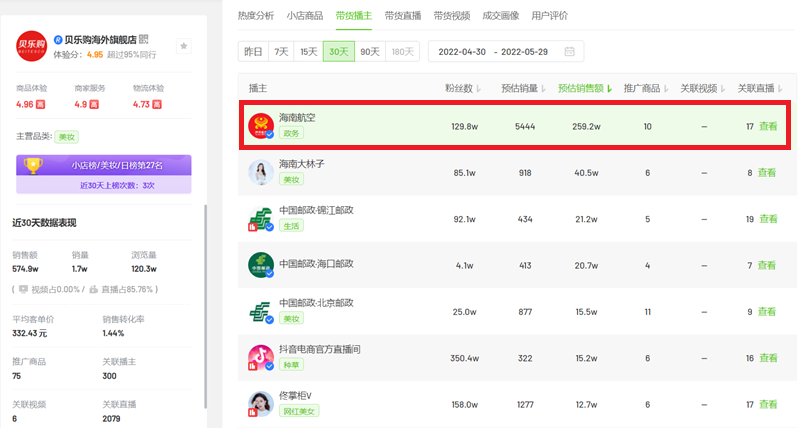Click the 抖音电商官方直播间 TikTok avatar
Image resolution: width=800 pixels, height=428 pixels.
pyautogui.click(x=261, y=357)
